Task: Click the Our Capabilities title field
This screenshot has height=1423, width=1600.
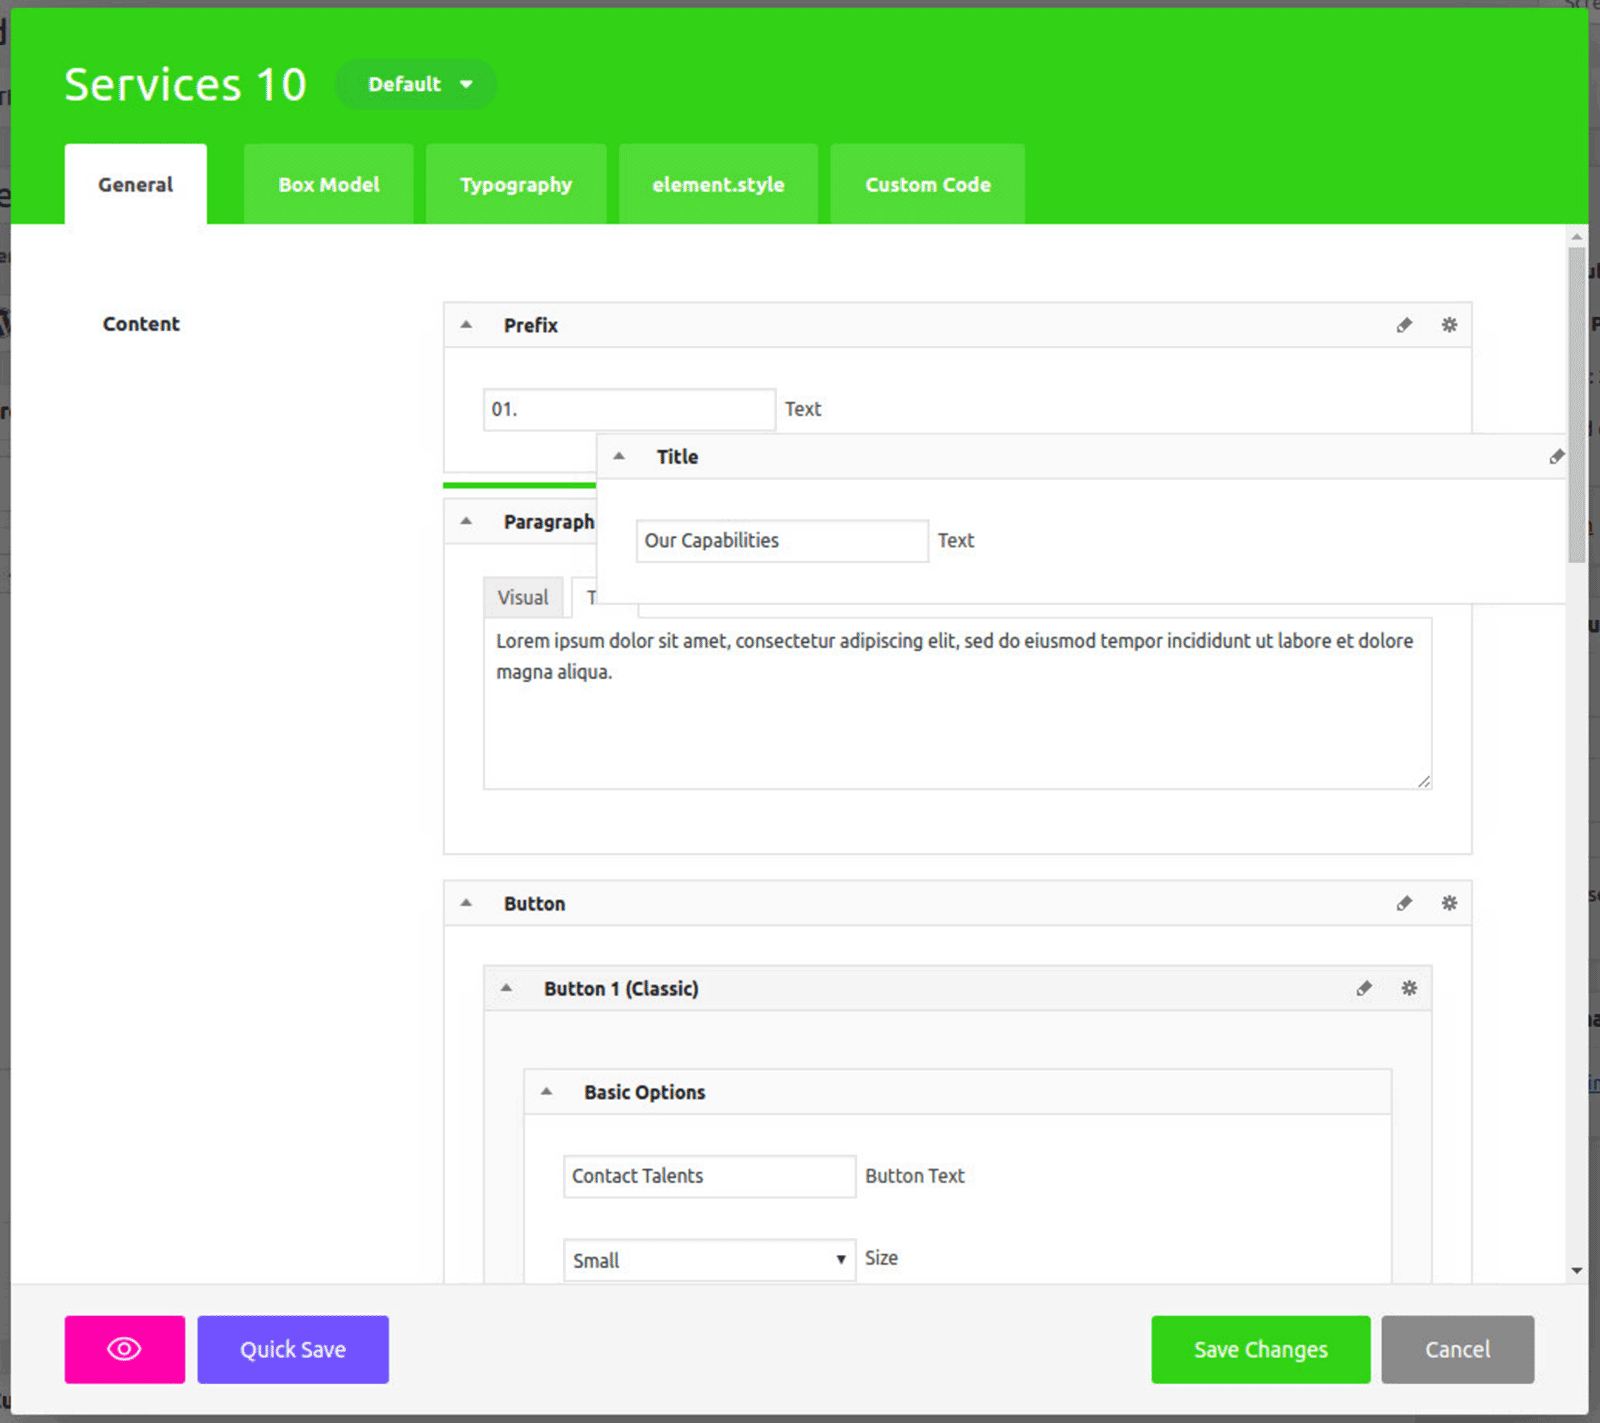Action: pyautogui.click(x=782, y=541)
